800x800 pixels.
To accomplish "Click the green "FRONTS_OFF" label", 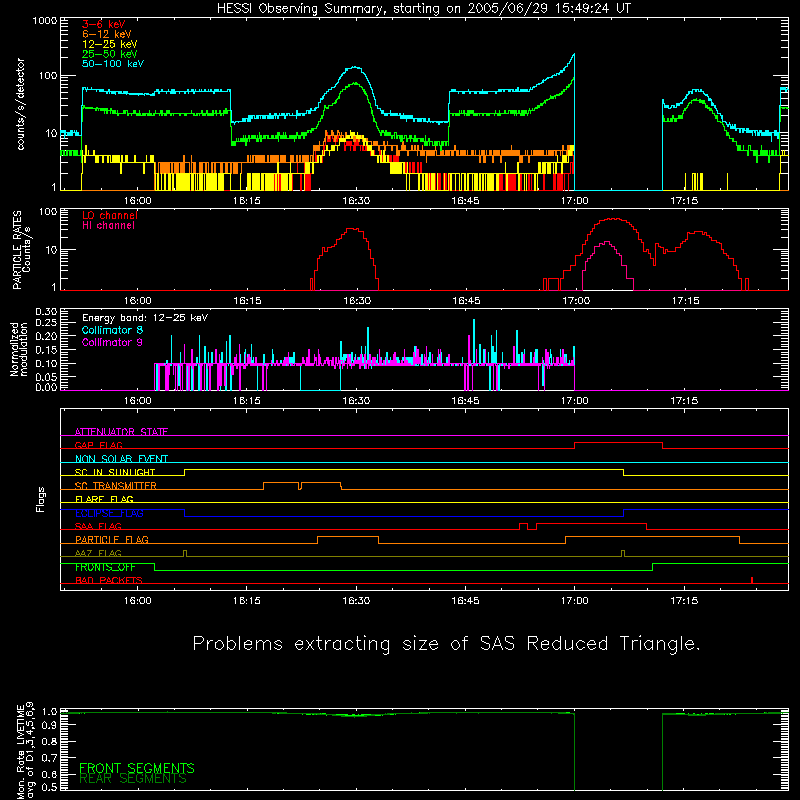I will tap(105, 567).
